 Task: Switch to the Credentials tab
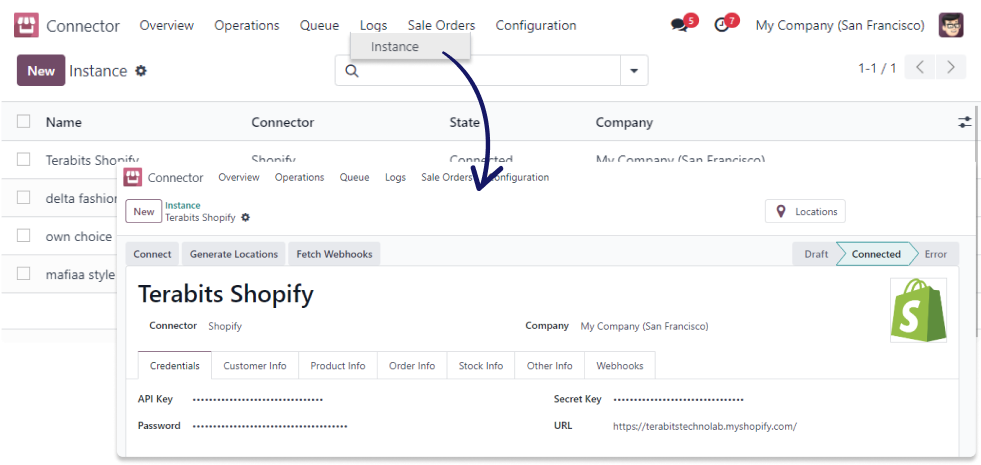[175, 365]
